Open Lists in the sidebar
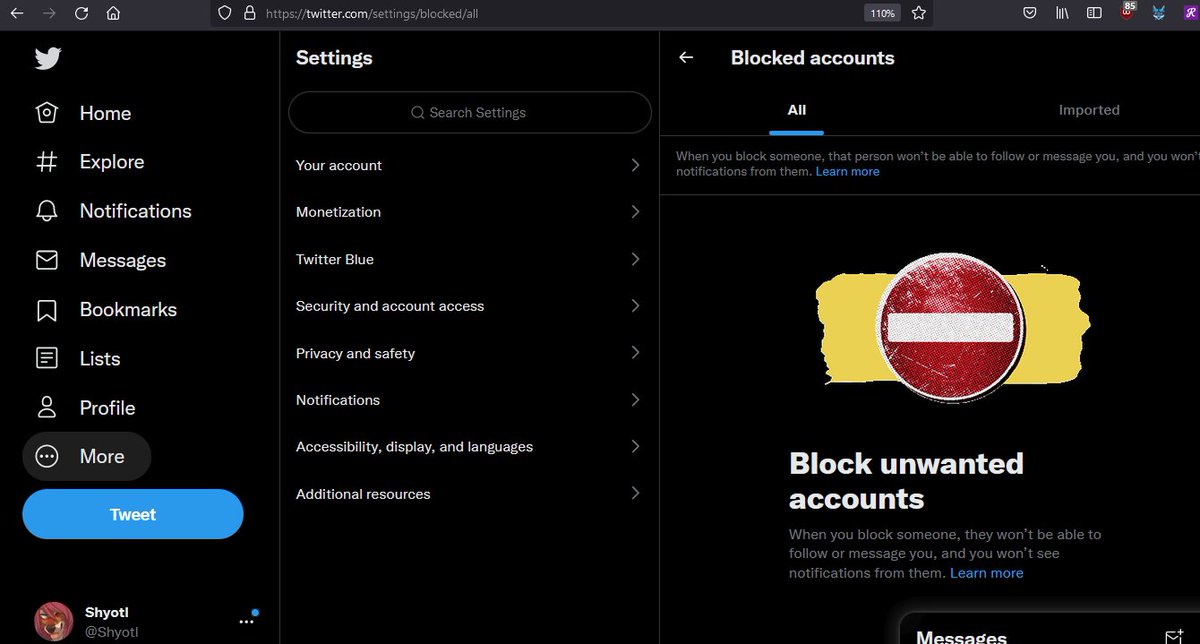 tap(78, 358)
